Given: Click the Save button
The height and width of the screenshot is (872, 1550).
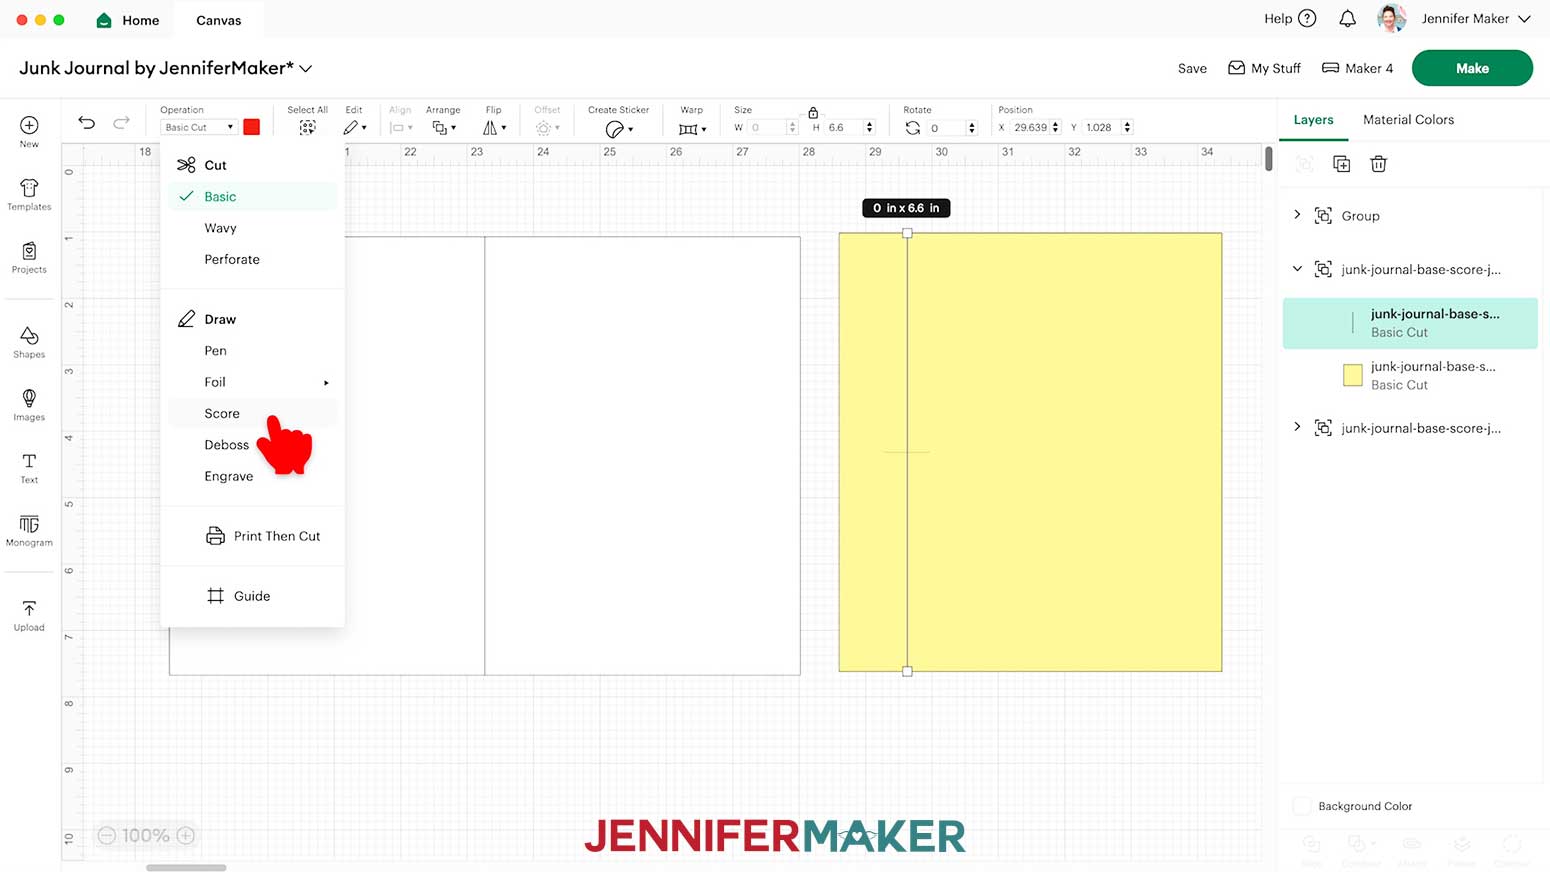Looking at the screenshot, I should click(1192, 68).
